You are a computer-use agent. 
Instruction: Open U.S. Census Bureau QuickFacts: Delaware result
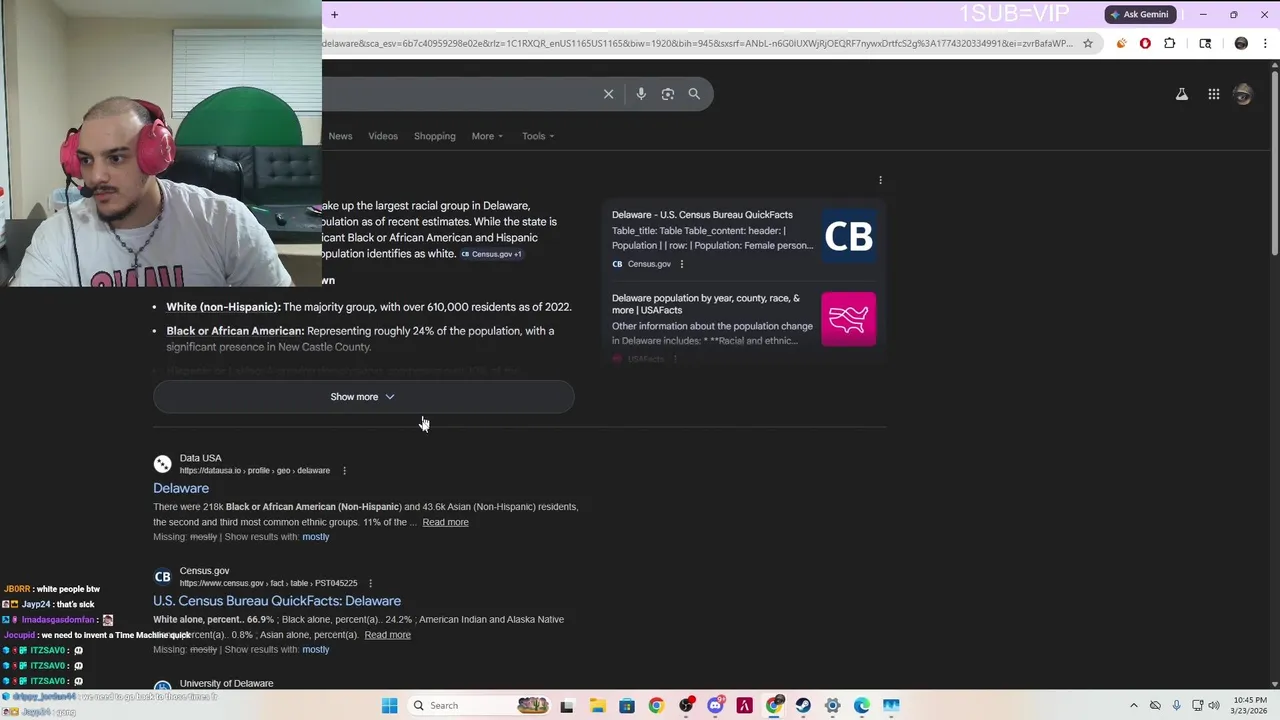tap(277, 601)
